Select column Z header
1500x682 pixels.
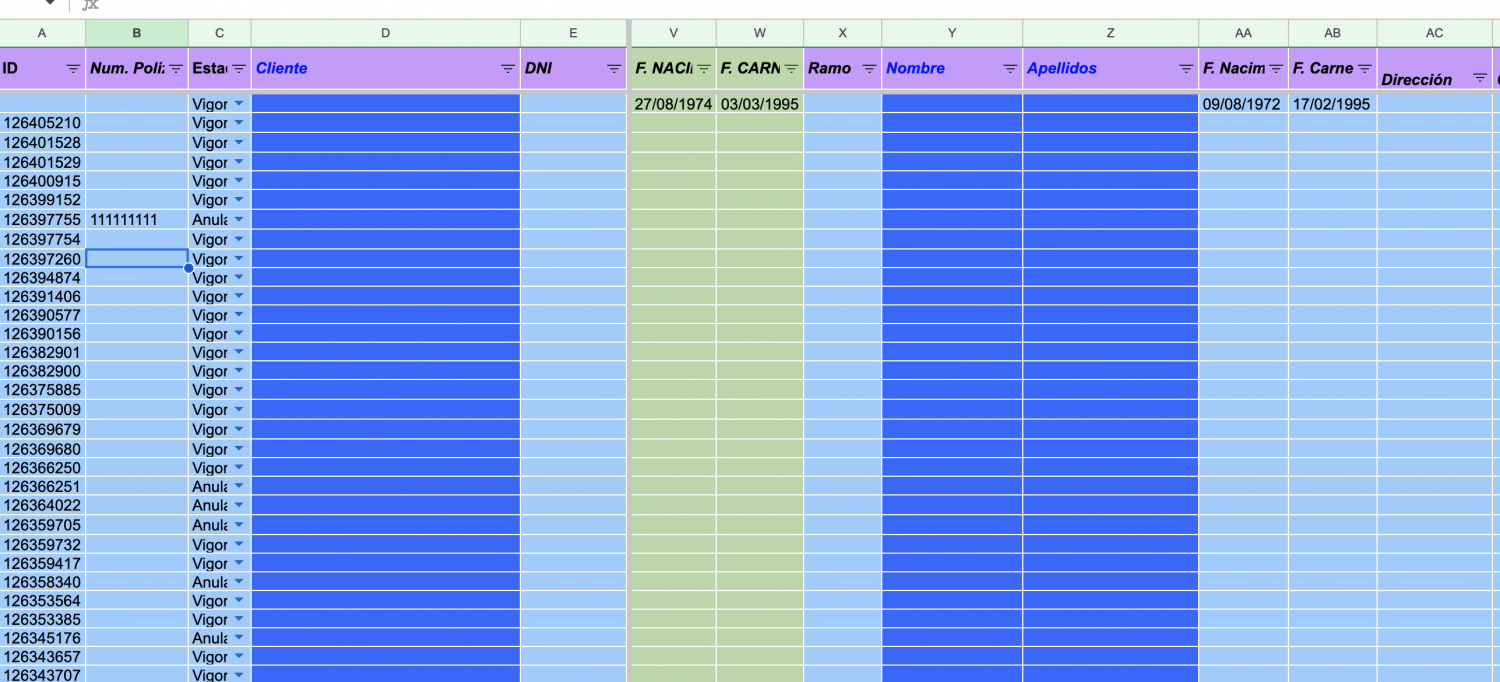coord(1111,33)
